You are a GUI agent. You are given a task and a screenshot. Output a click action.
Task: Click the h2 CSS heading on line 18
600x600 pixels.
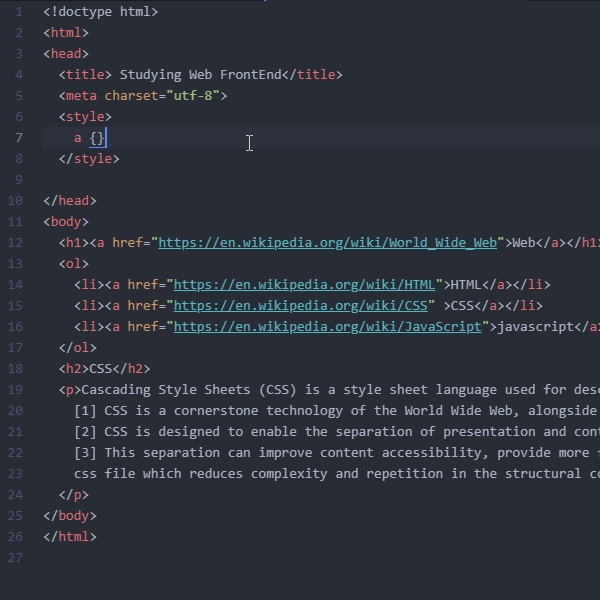point(104,369)
